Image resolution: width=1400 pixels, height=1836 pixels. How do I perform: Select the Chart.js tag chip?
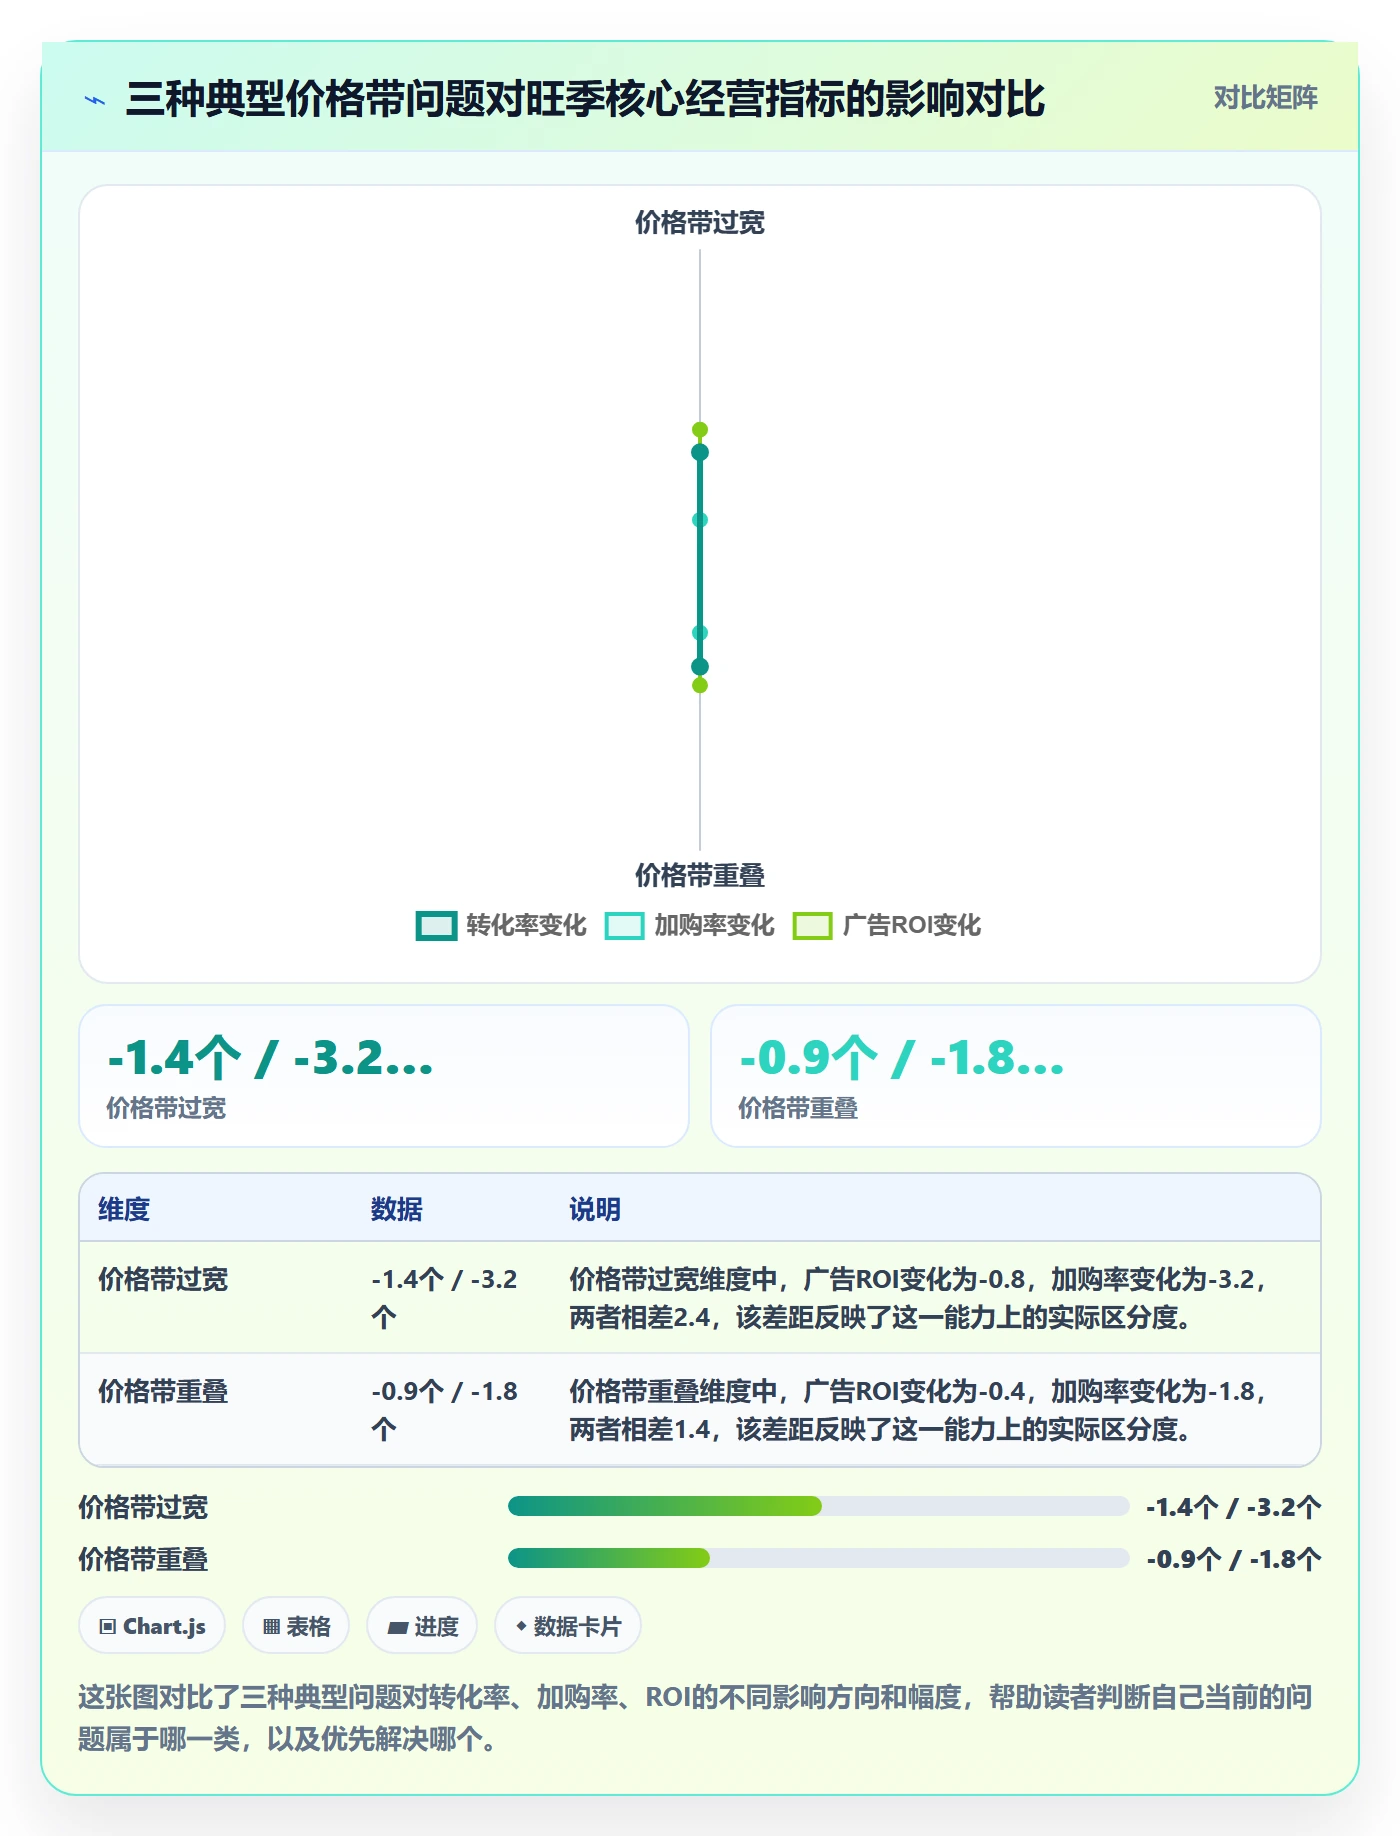tap(152, 1626)
